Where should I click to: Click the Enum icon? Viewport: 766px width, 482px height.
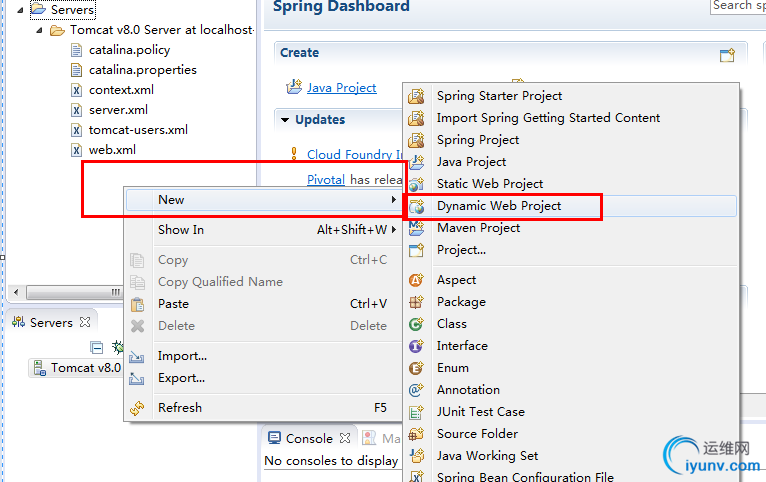coord(416,368)
